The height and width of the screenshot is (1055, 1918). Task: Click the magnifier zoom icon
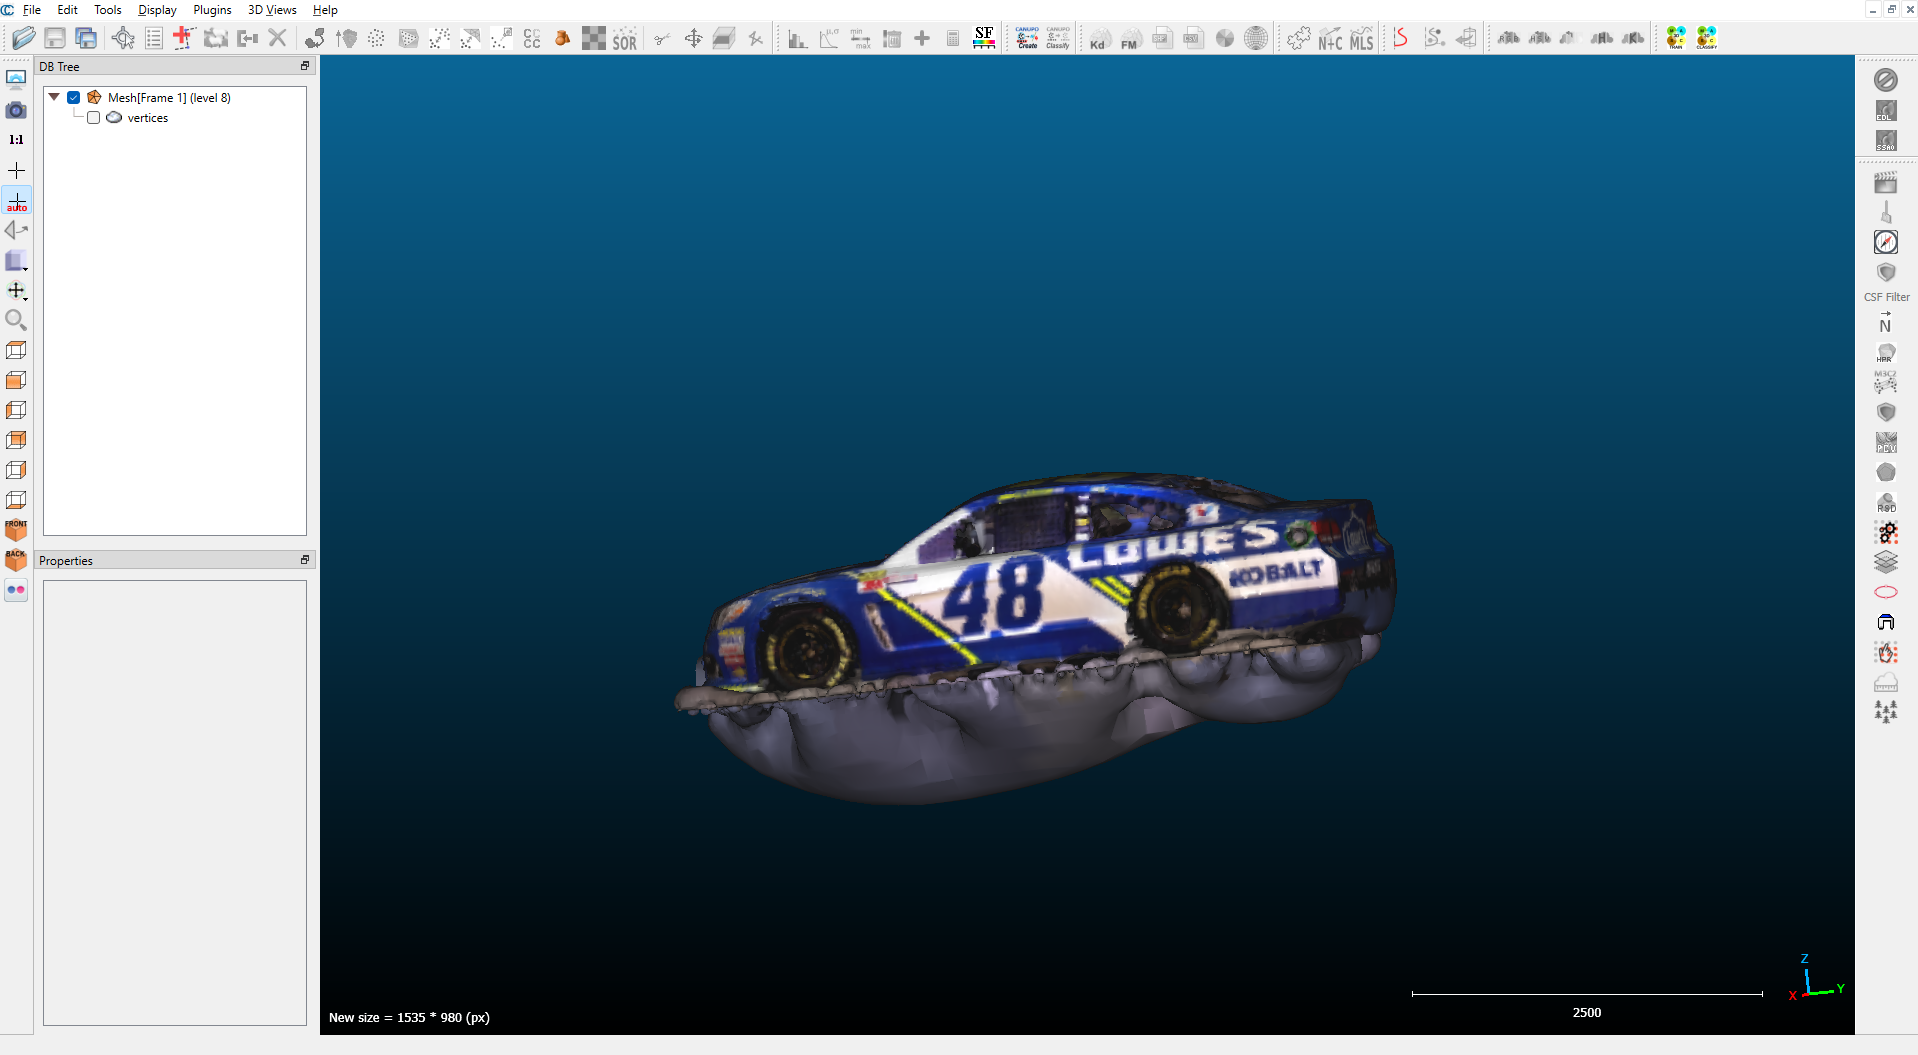[16, 320]
